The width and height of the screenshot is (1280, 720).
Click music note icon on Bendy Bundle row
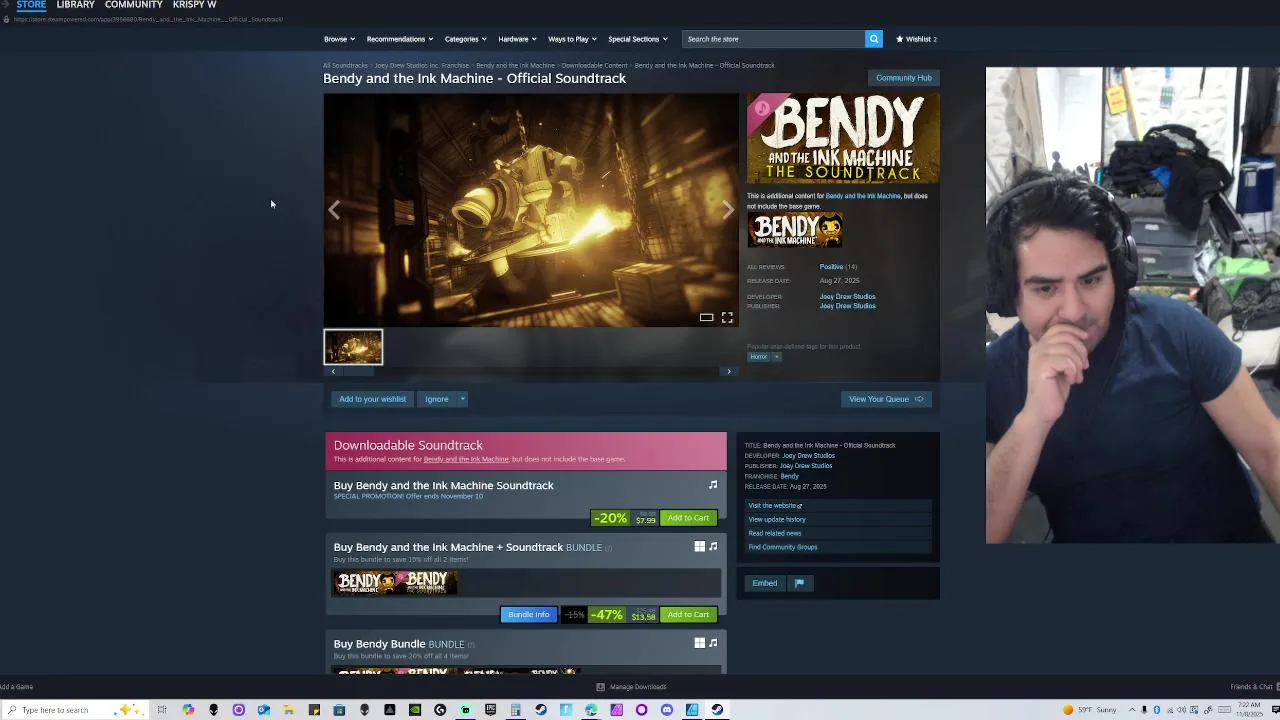coord(713,643)
